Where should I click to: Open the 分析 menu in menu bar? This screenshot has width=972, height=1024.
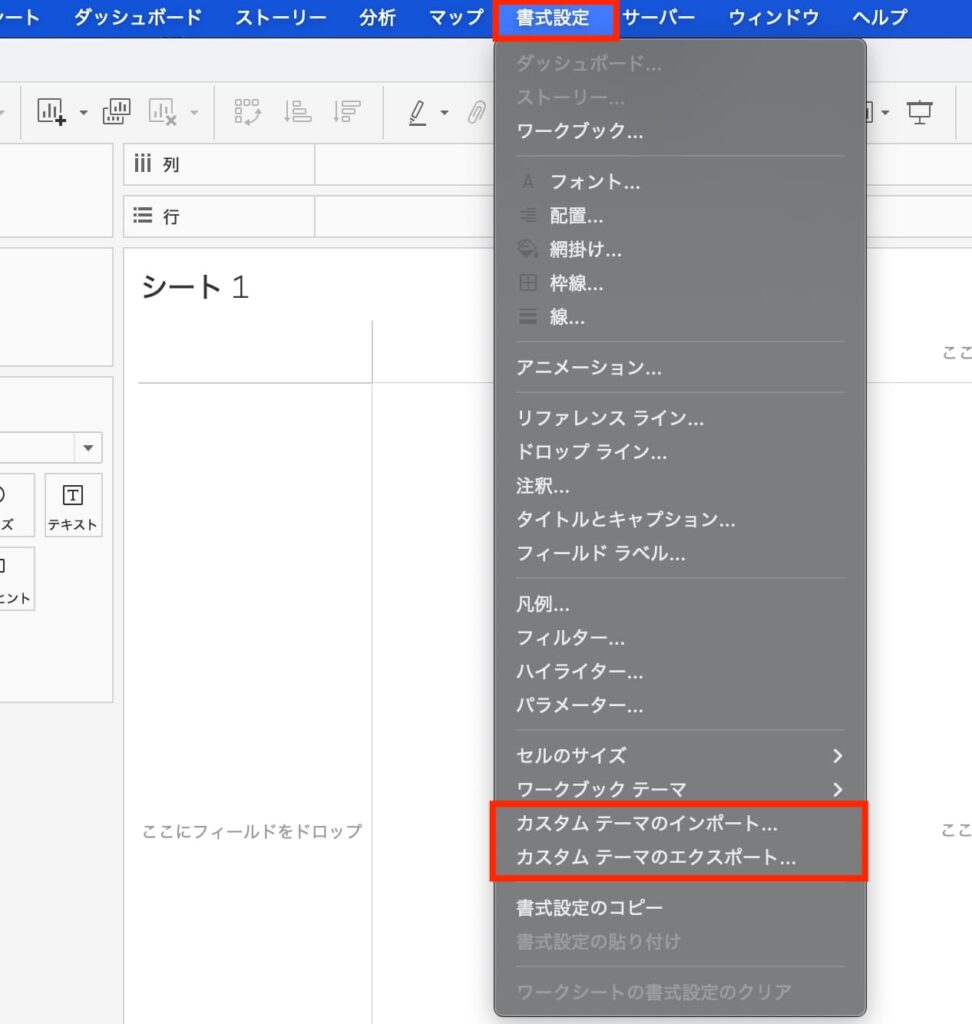click(377, 17)
